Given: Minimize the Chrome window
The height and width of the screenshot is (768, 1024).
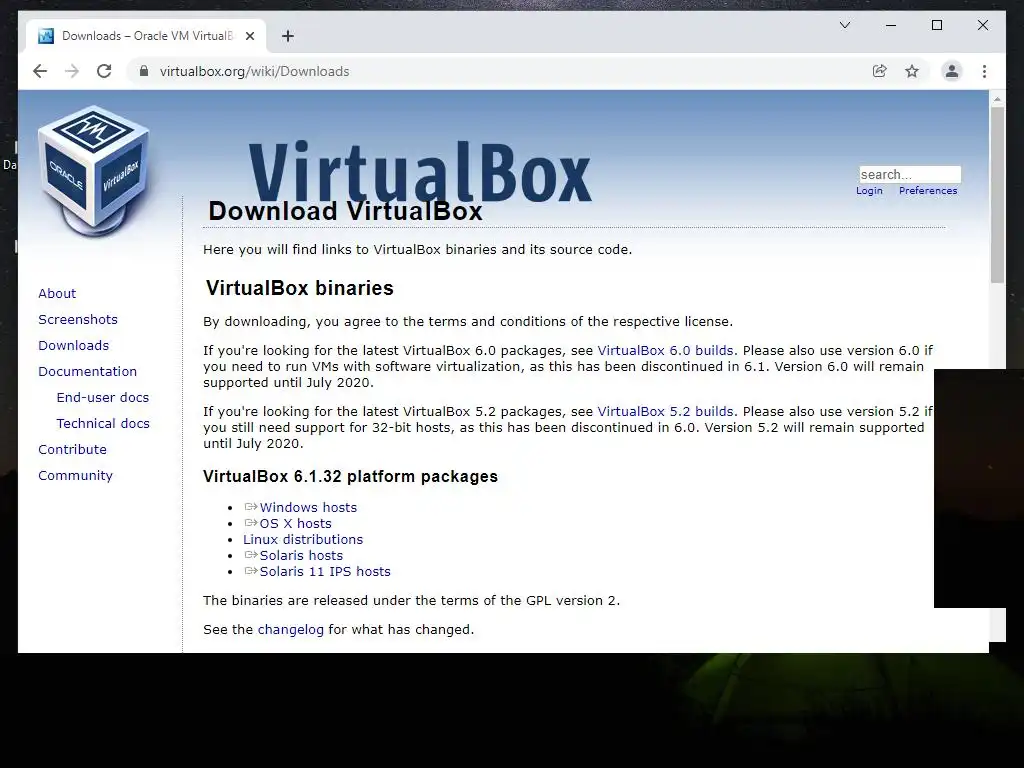Looking at the screenshot, I should click(891, 25).
